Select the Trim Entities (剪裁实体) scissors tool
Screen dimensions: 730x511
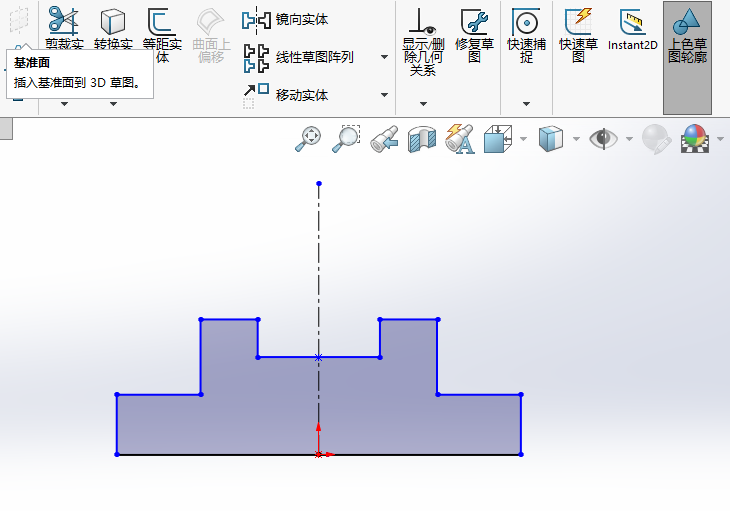point(64,21)
